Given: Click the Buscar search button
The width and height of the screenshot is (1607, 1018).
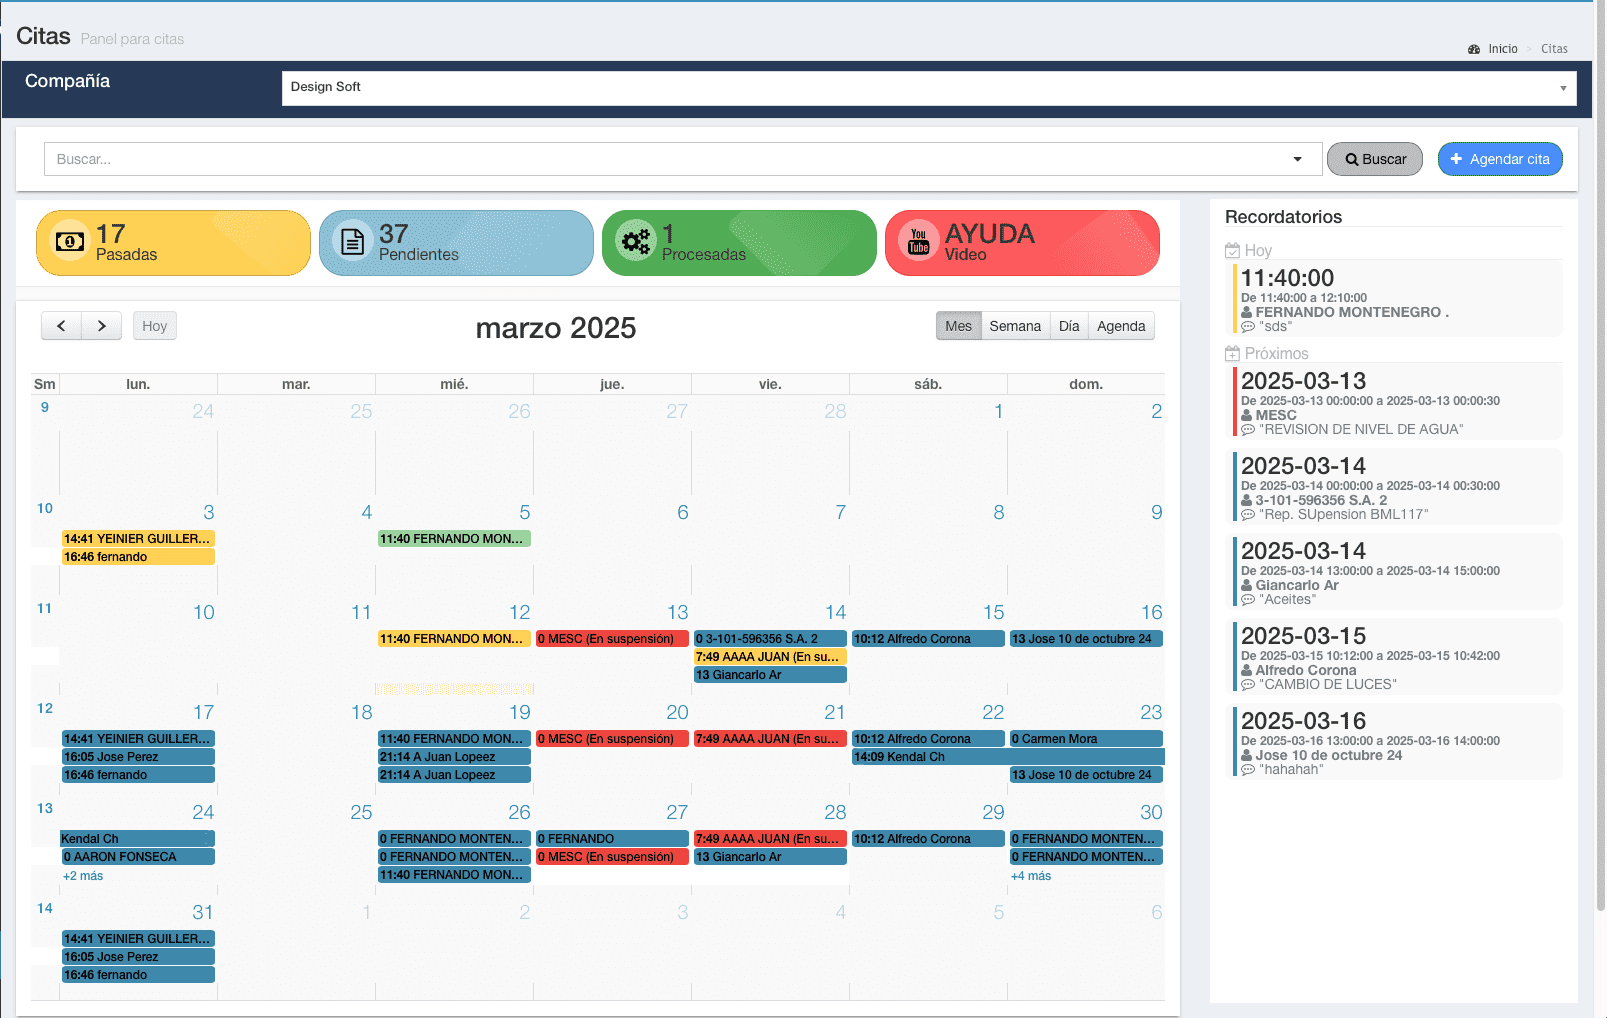Looking at the screenshot, I should click(1374, 159).
